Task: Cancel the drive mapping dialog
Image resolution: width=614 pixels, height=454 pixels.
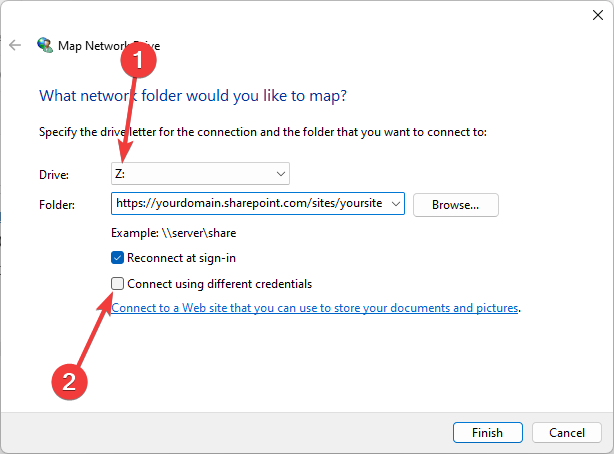Action: click(x=566, y=432)
